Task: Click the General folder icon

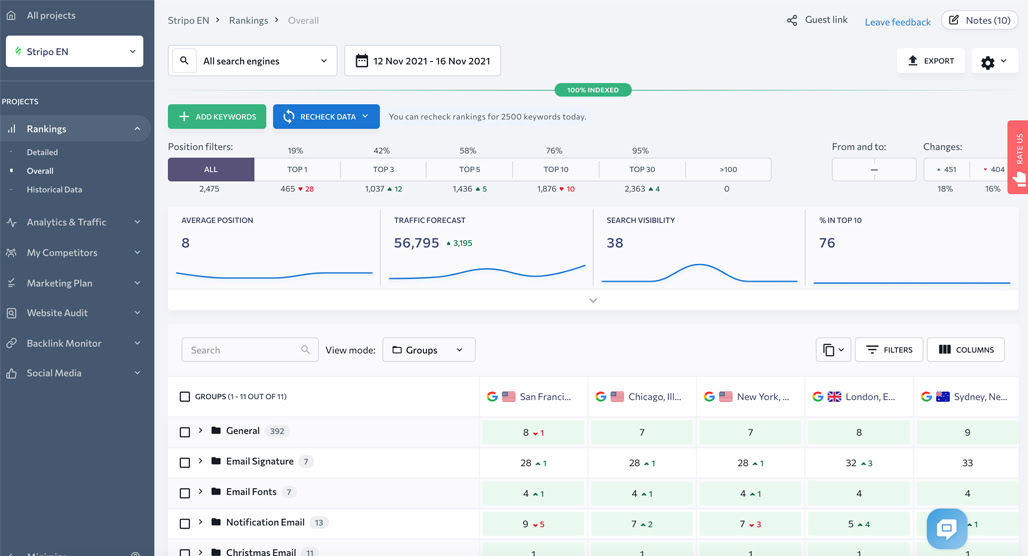Action: [216, 431]
